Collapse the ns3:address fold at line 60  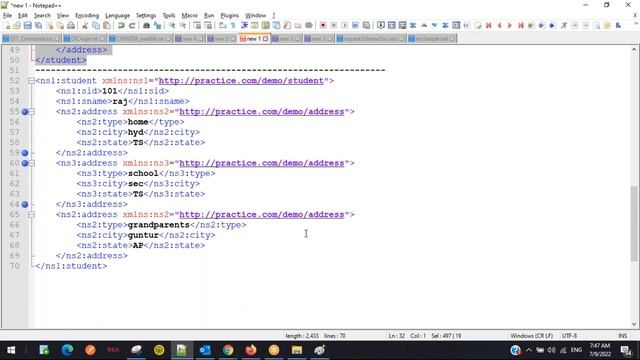pos(31,163)
